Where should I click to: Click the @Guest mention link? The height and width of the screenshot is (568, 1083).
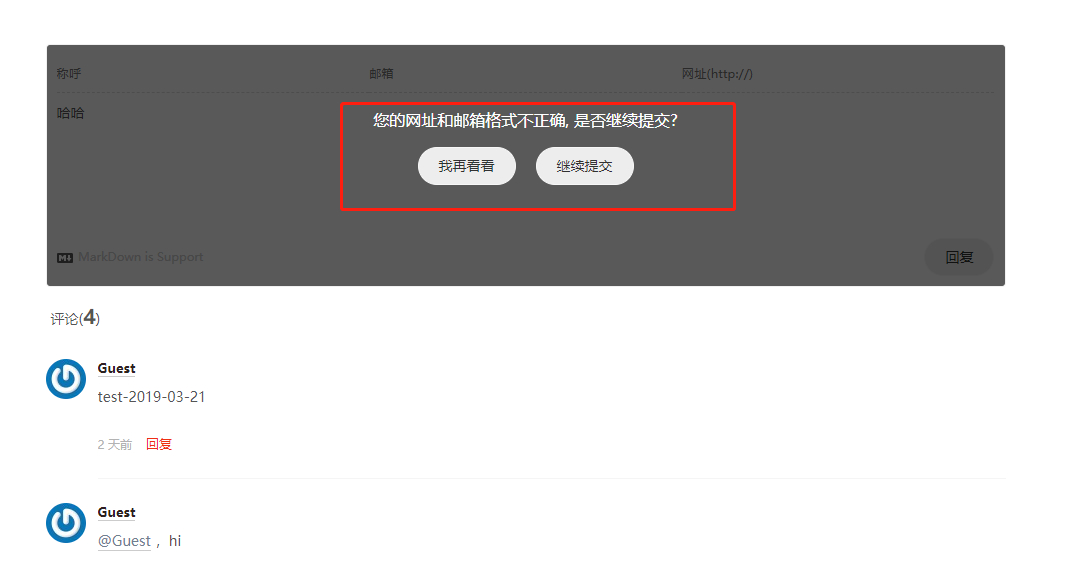[x=124, y=541]
